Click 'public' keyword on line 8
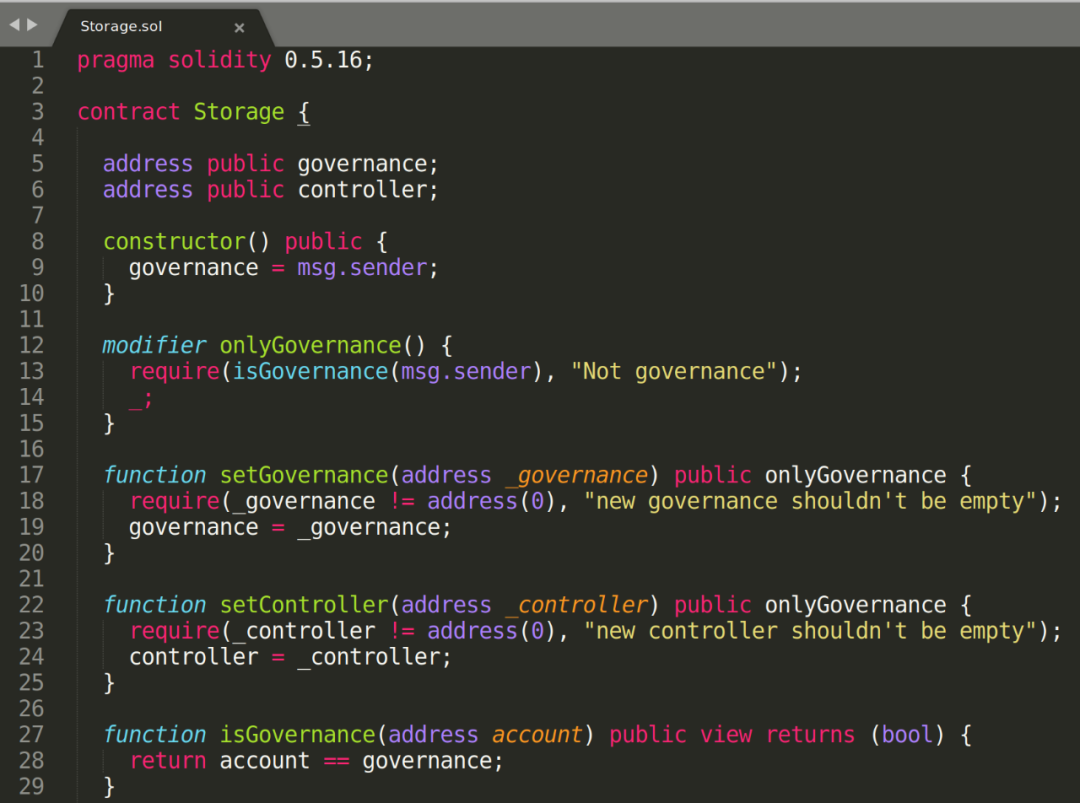This screenshot has height=803, width=1080. click(x=323, y=242)
